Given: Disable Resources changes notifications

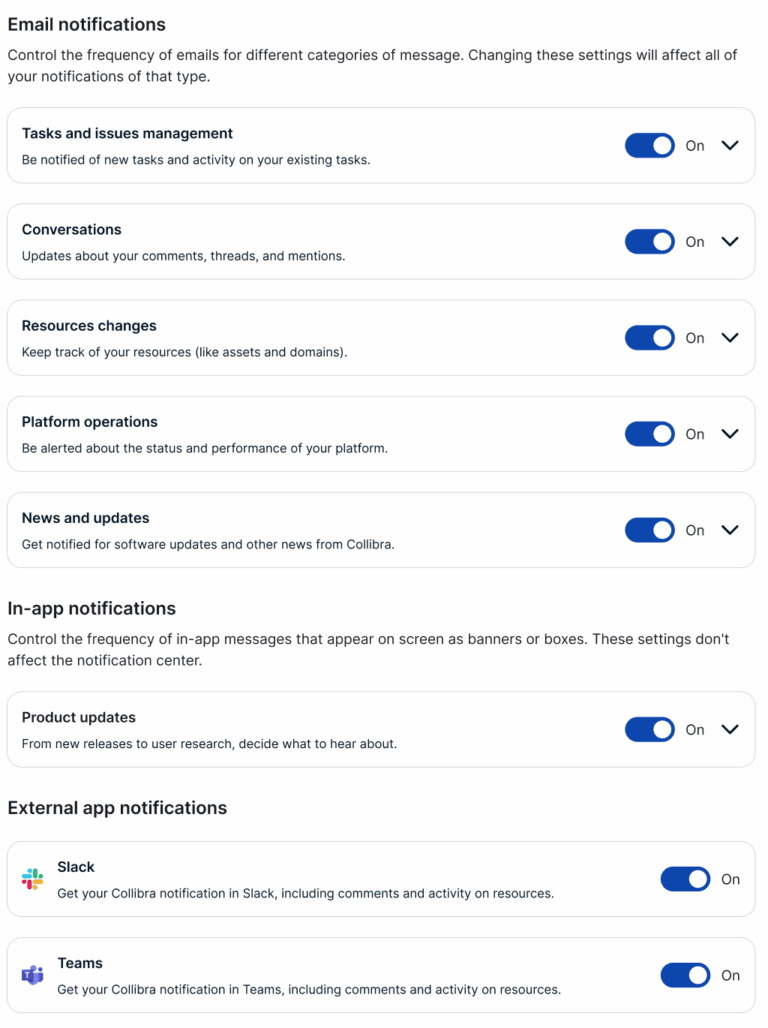Looking at the screenshot, I should point(649,337).
